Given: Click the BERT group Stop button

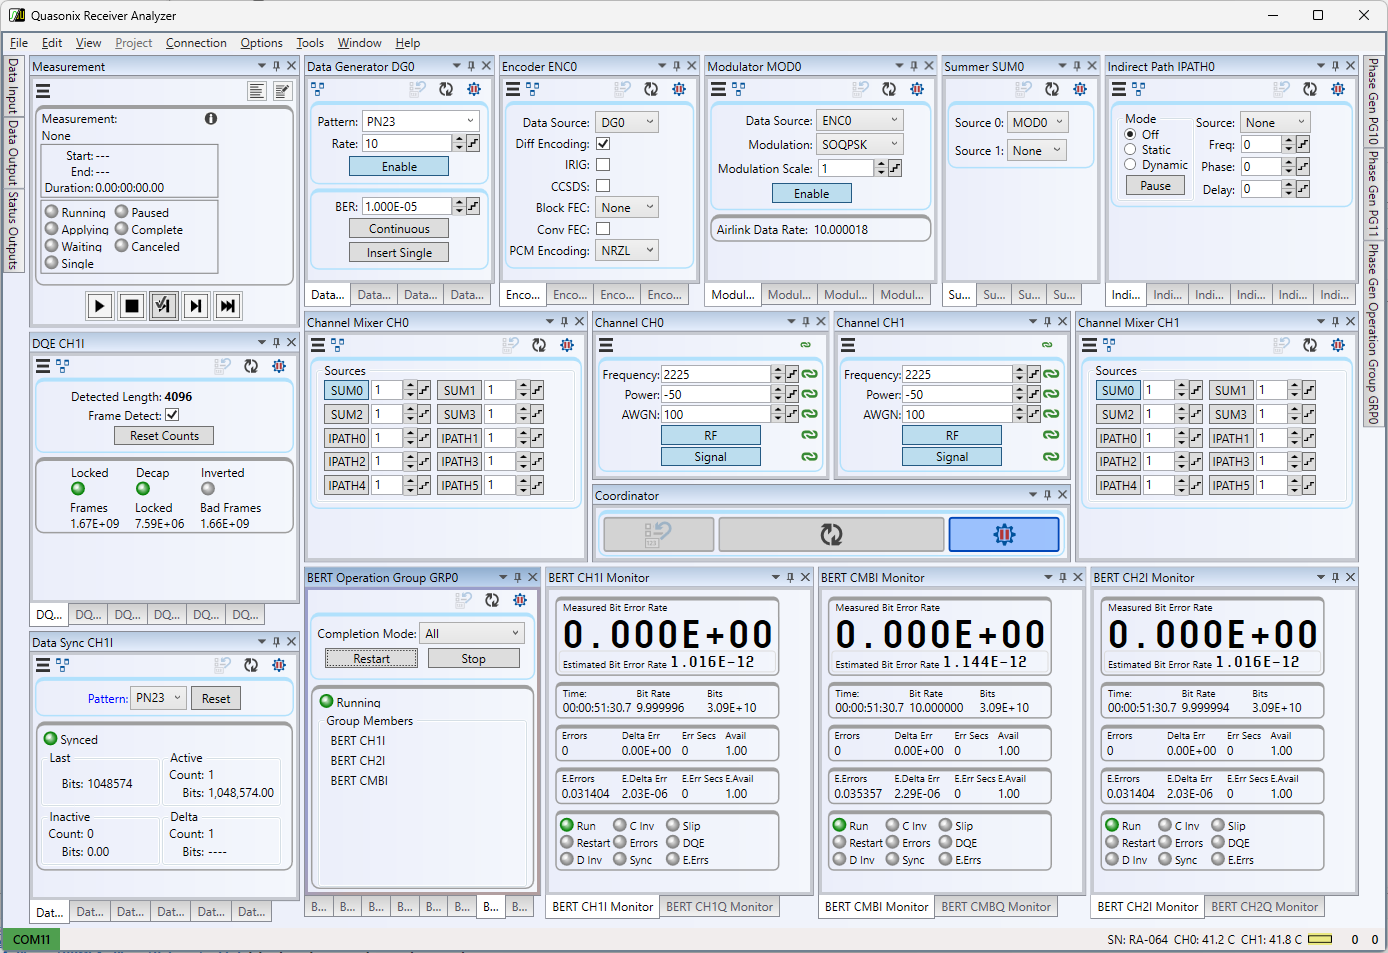Looking at the screenshot, I should pyautogui.click(x=474, y=658).
